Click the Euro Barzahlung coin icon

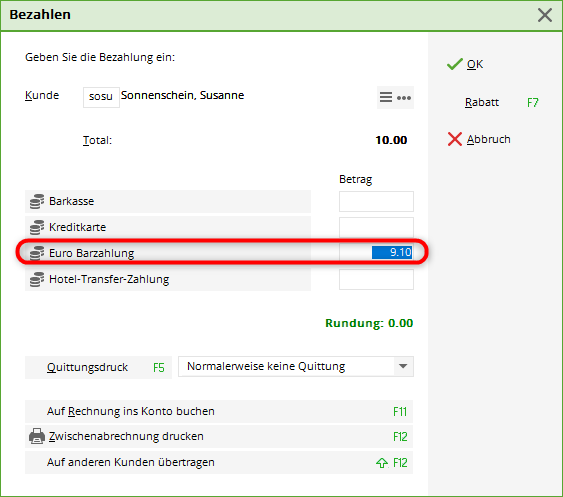point(37,253)
